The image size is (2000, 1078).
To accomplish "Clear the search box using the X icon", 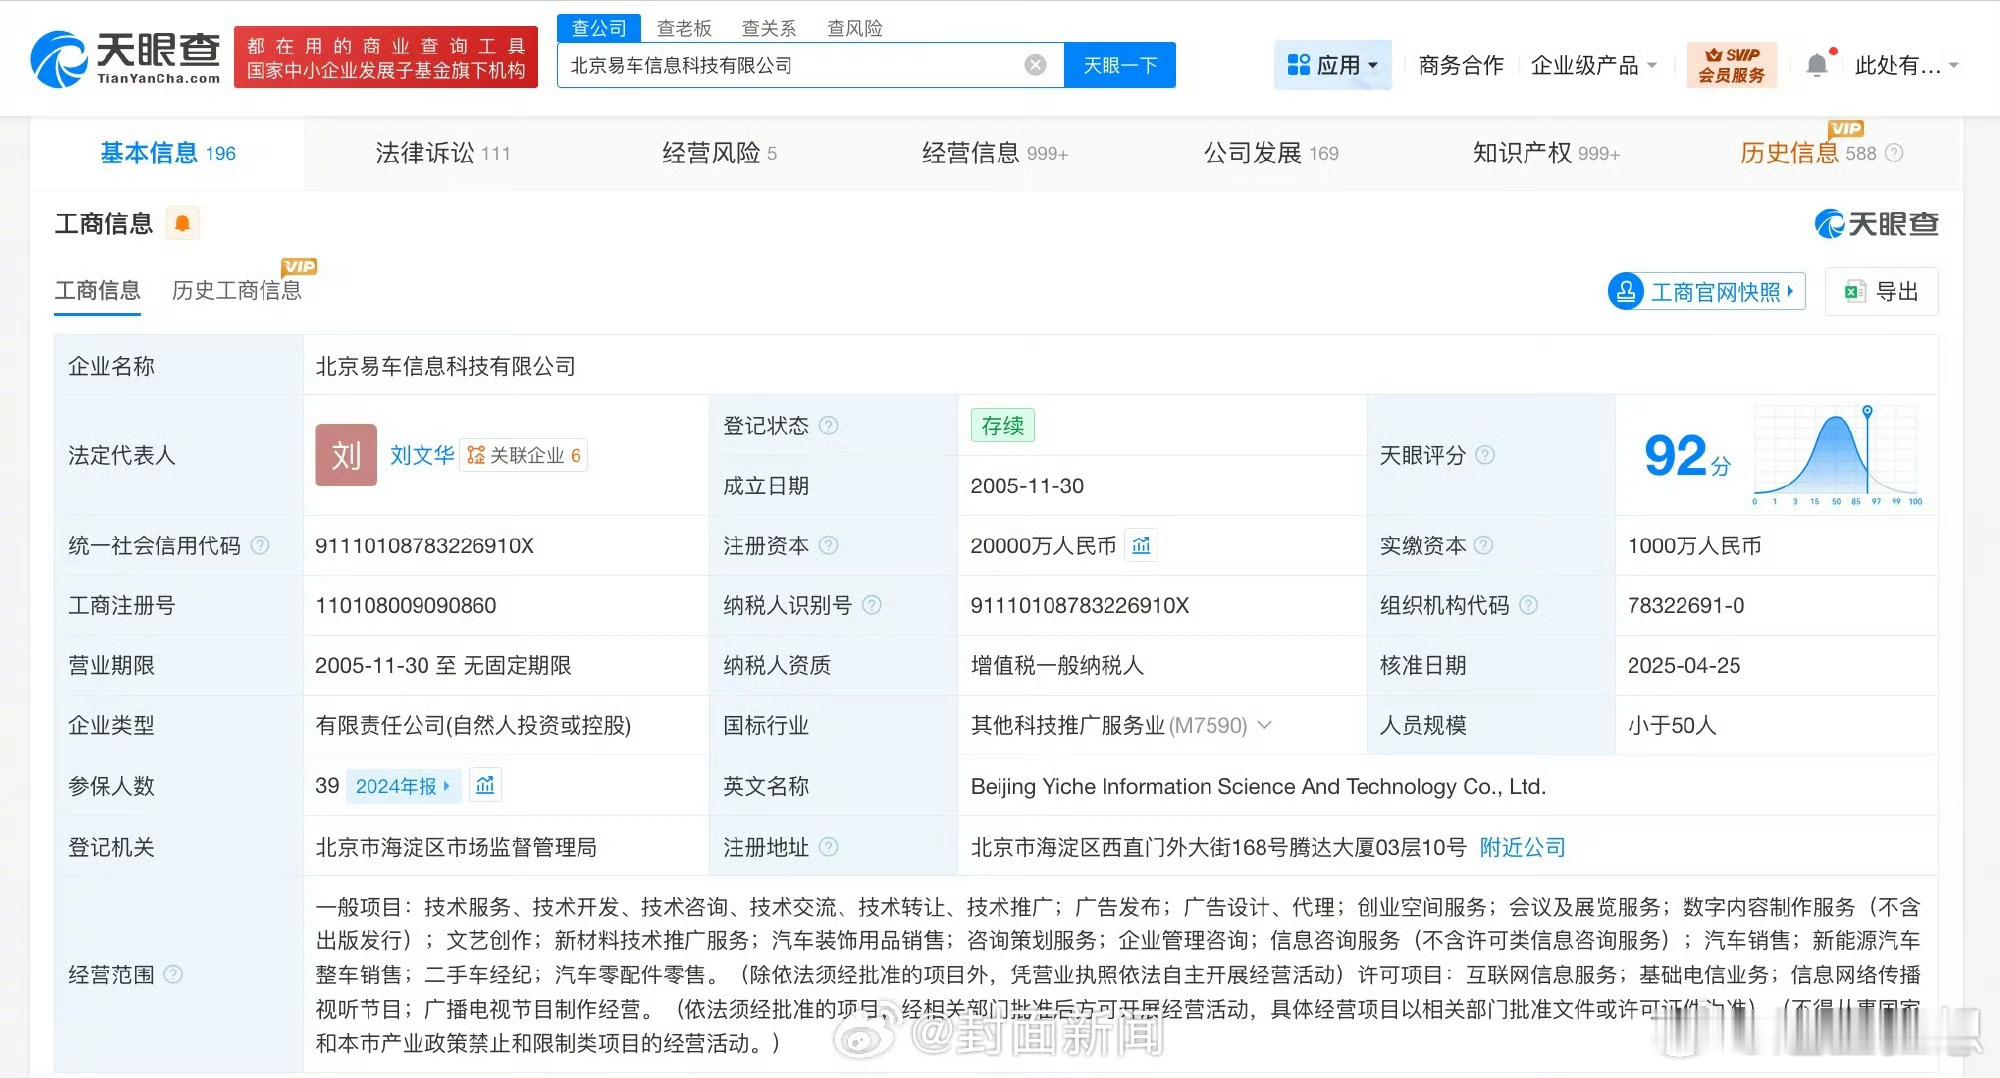I will coord(1035,64).
